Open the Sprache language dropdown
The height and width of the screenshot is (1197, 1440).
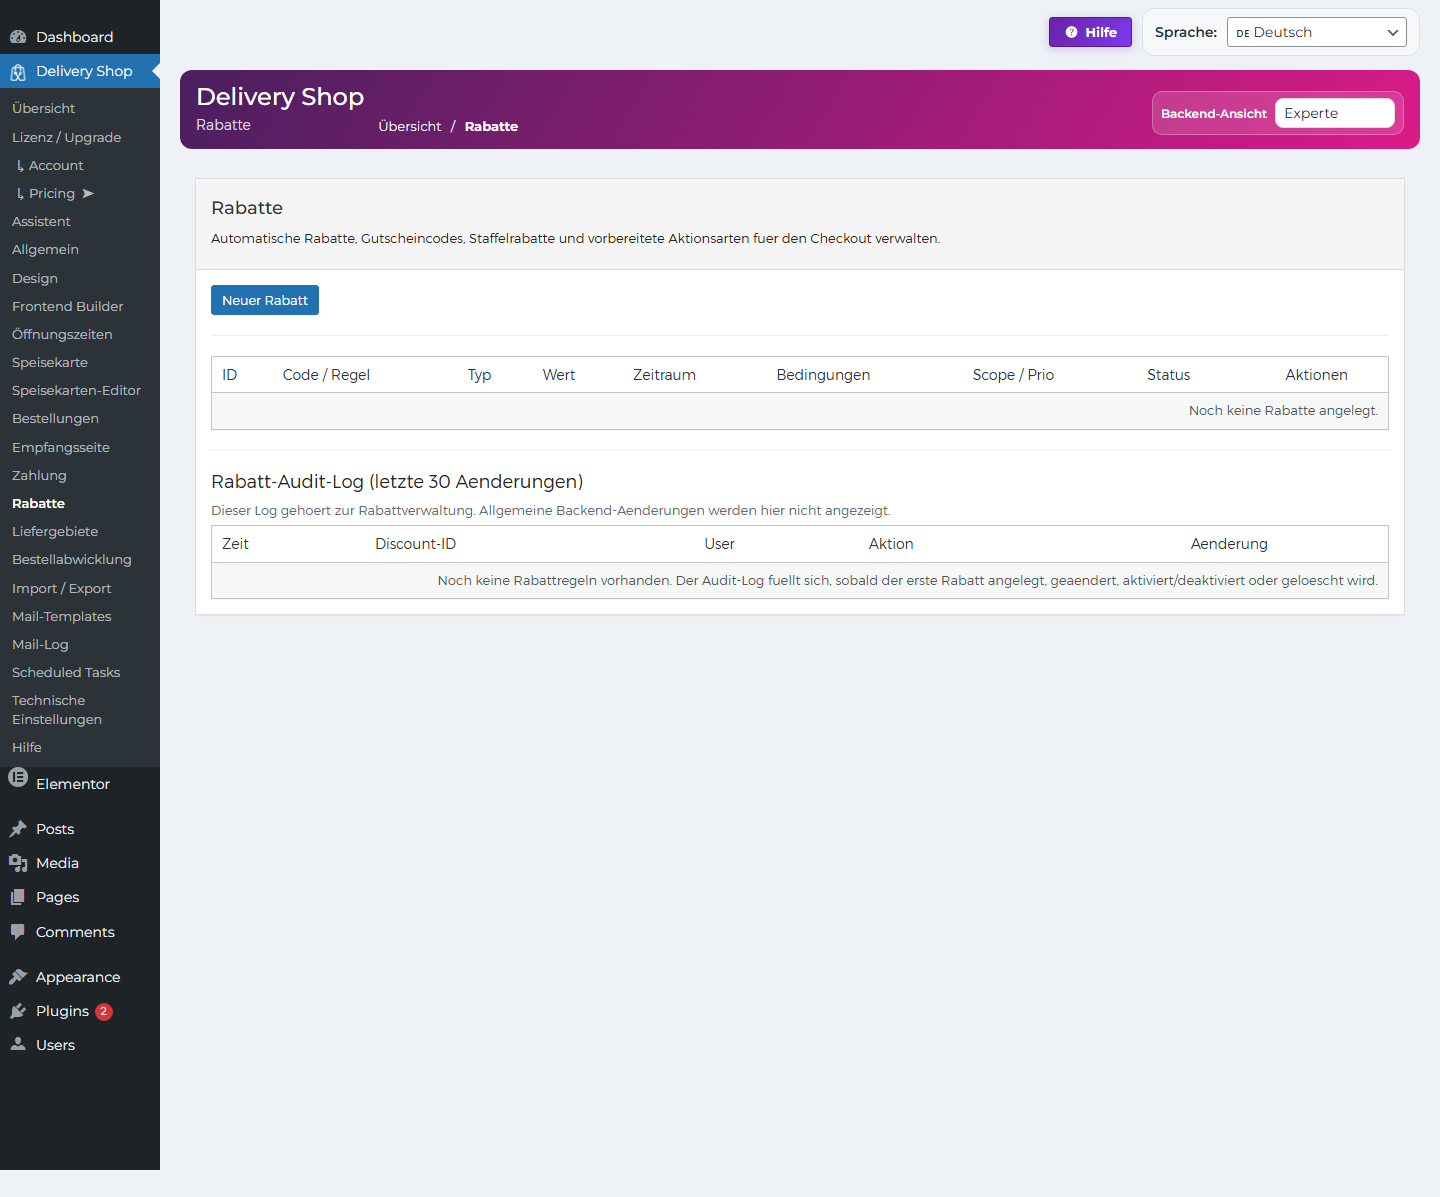pos(1316,32)
